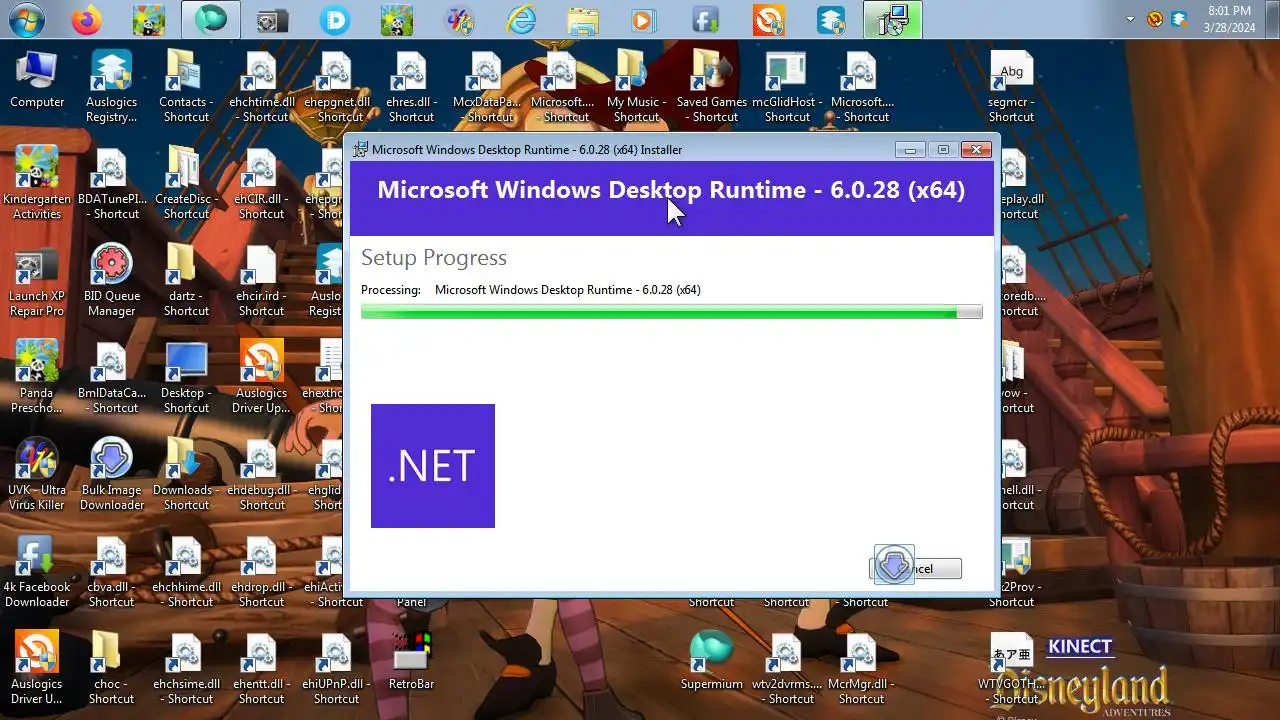The image size is (1280, 720).
Task: Select cbva.dll shortcut icon
Action: point(111,572)
